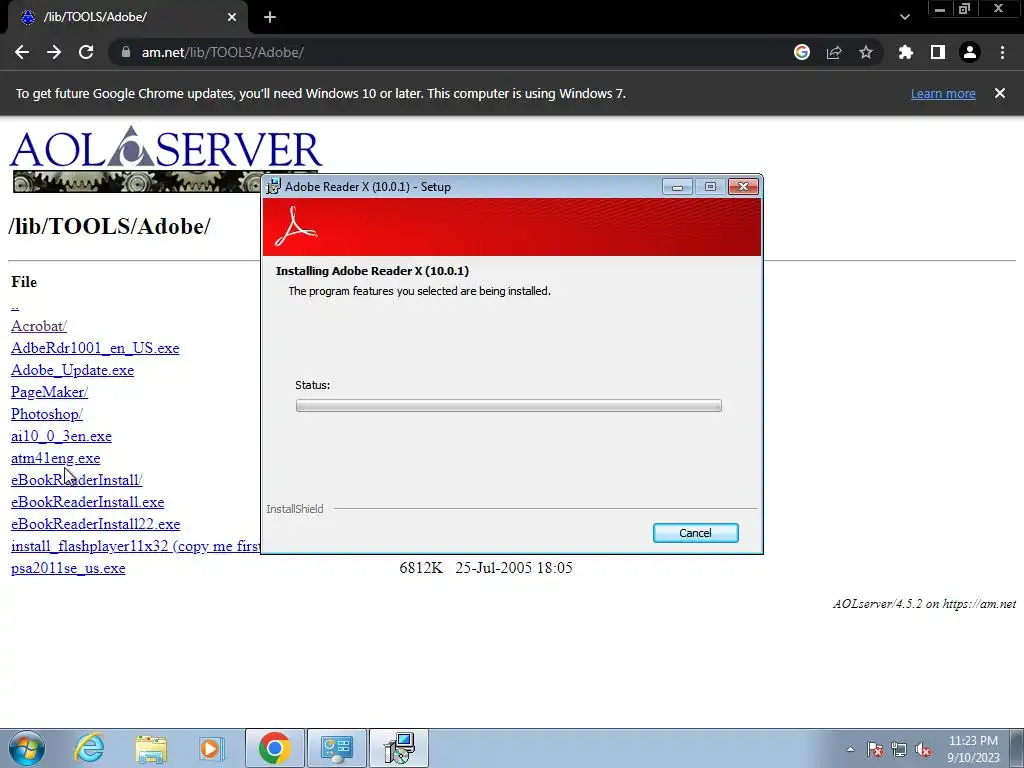Viewport: 1024px width, 768px height.
Task: Click the File column header
Action: coord(24,282)
